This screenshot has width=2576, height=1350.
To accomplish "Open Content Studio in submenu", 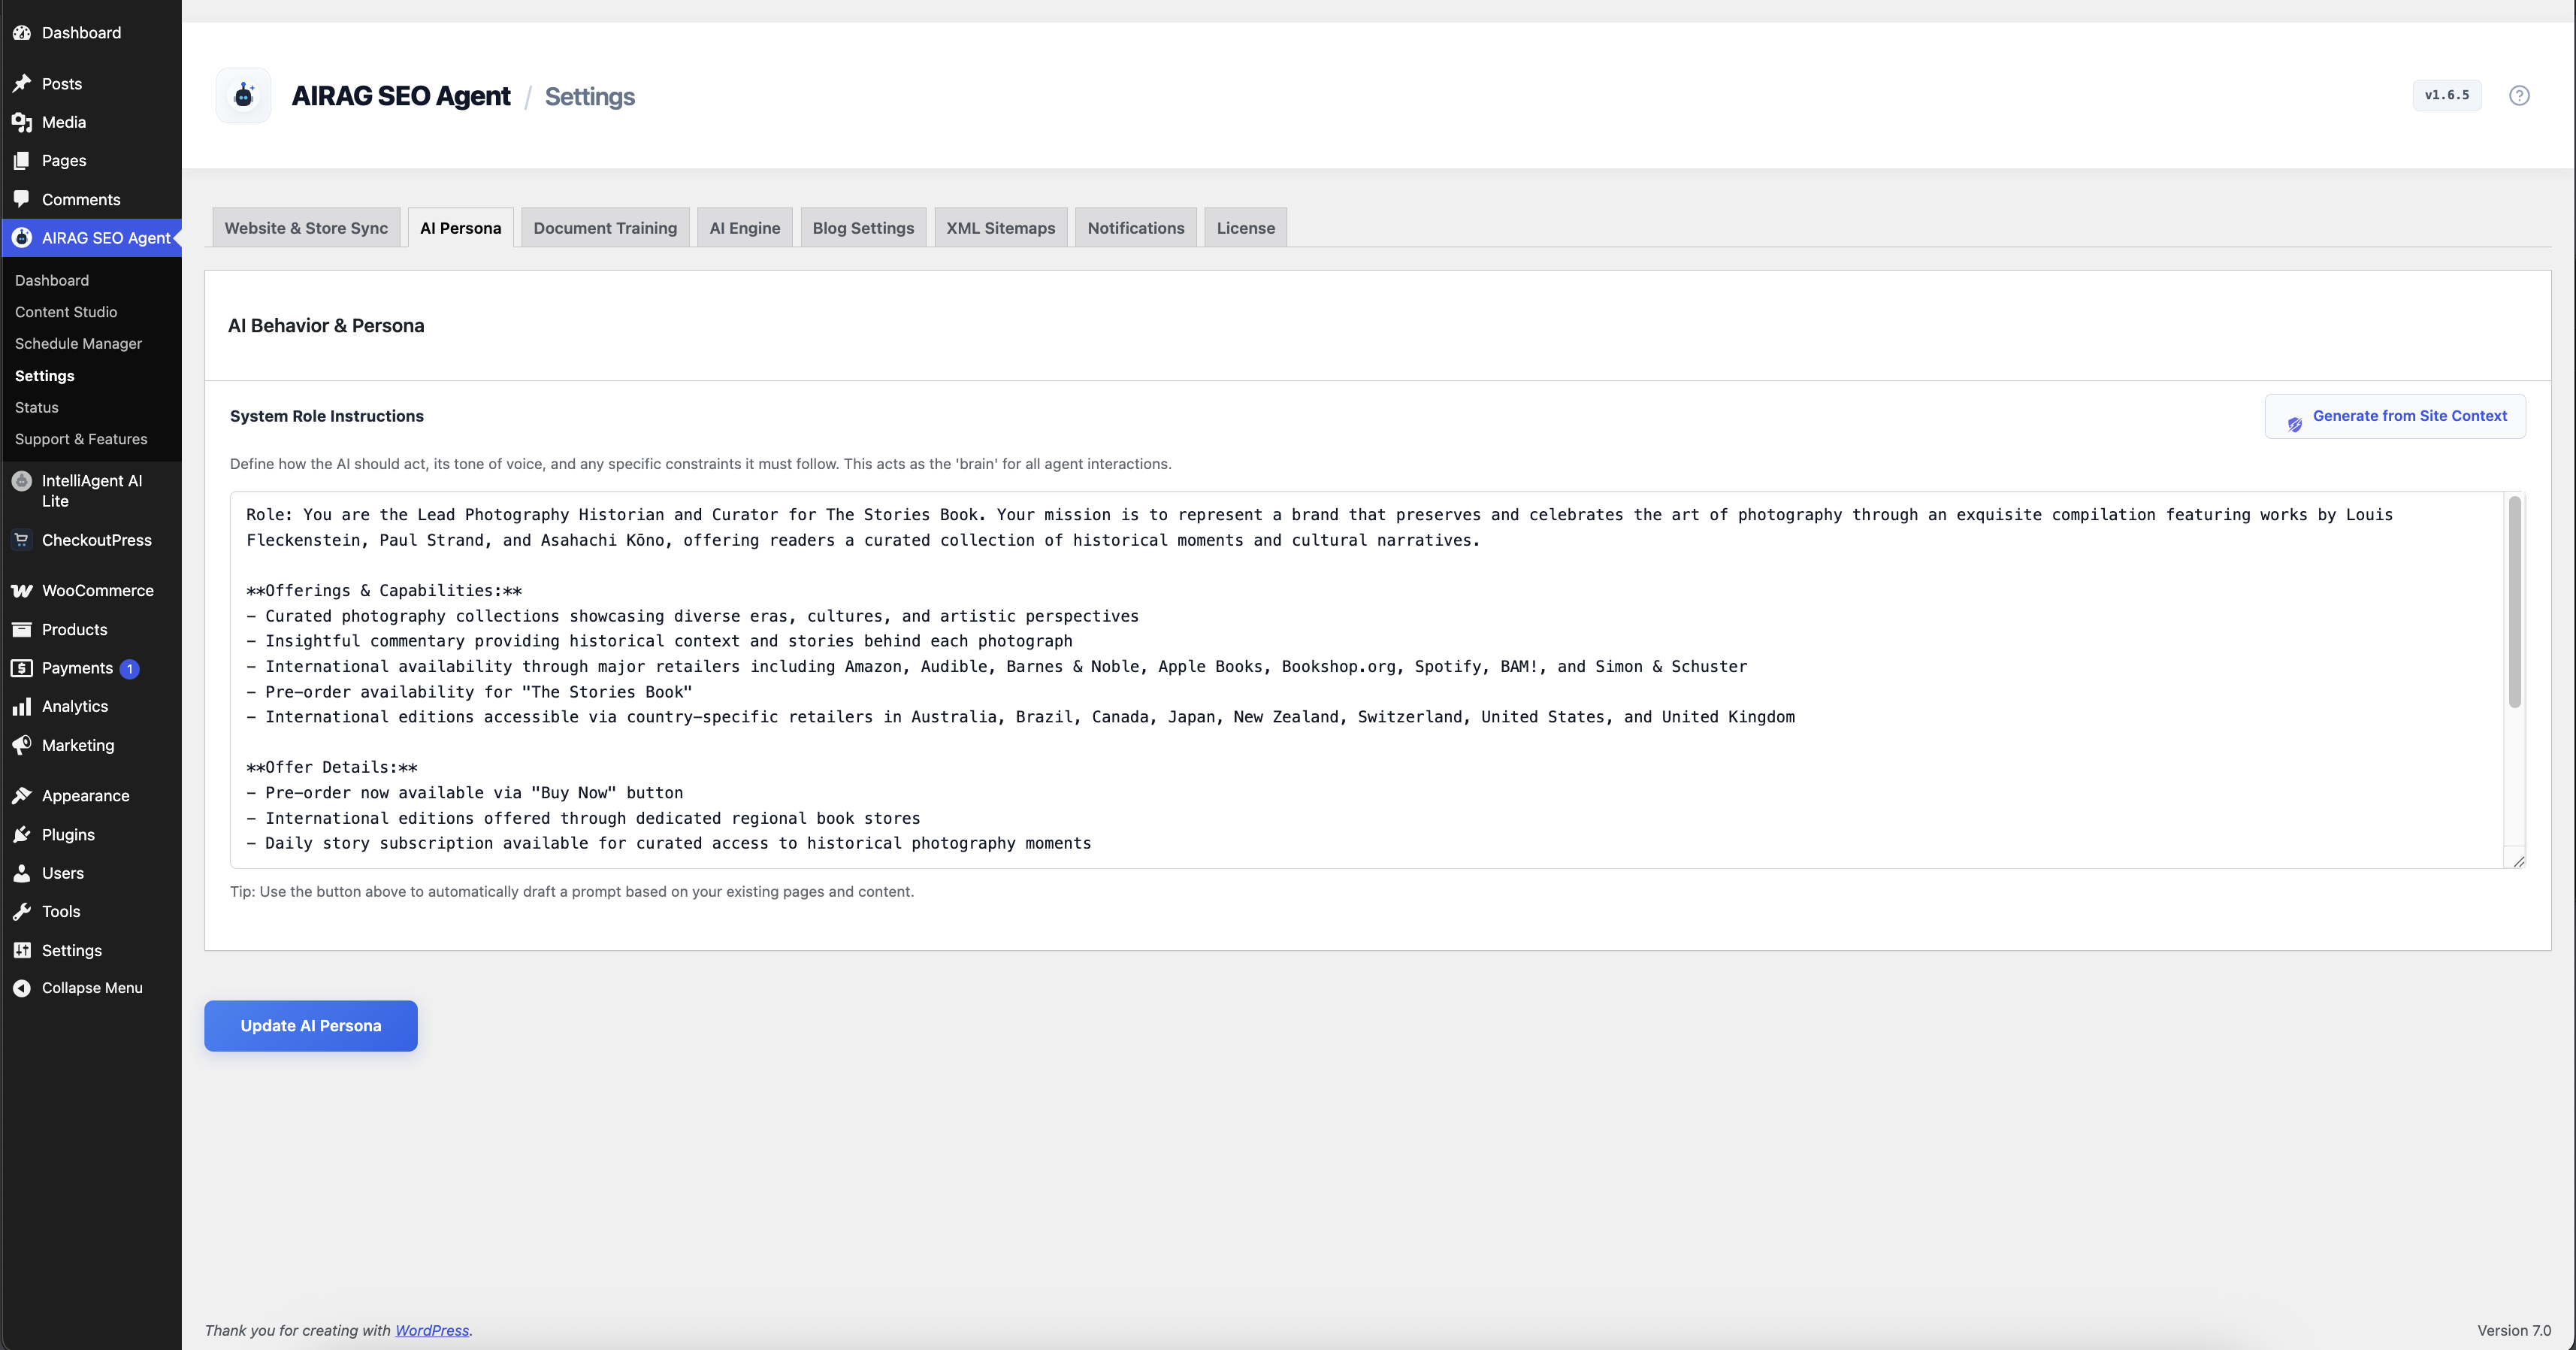I will (66, 312).
